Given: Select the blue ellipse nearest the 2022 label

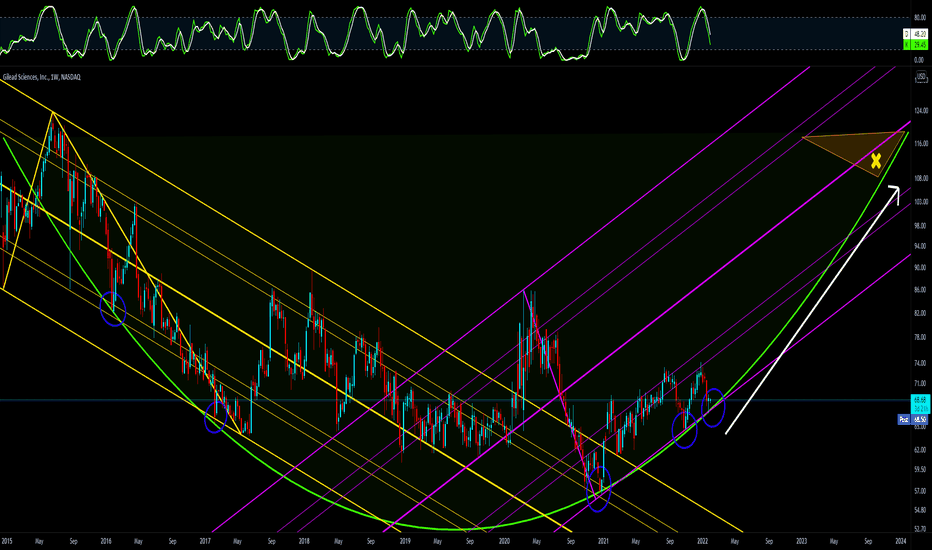Looking at the screenshot, I should click(713, 407).
